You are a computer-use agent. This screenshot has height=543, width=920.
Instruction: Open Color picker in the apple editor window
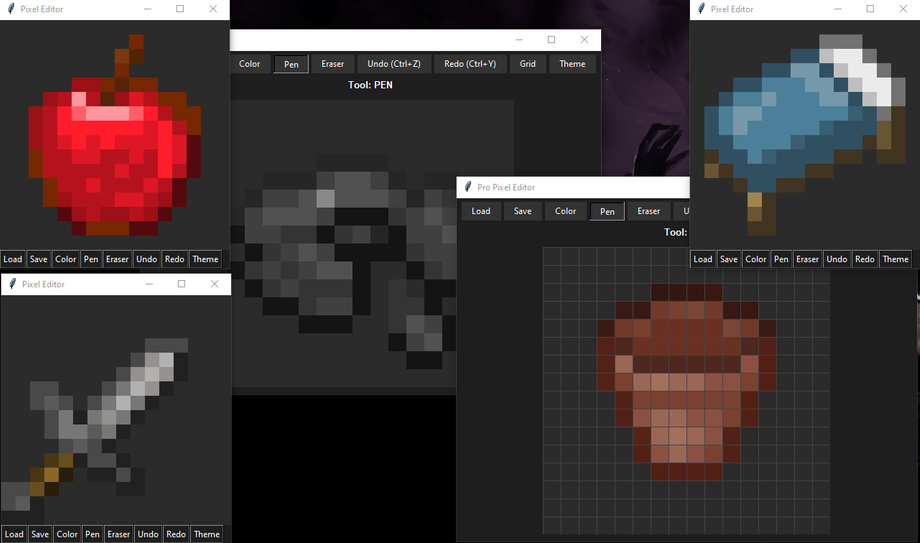click(x=66, y=259)
